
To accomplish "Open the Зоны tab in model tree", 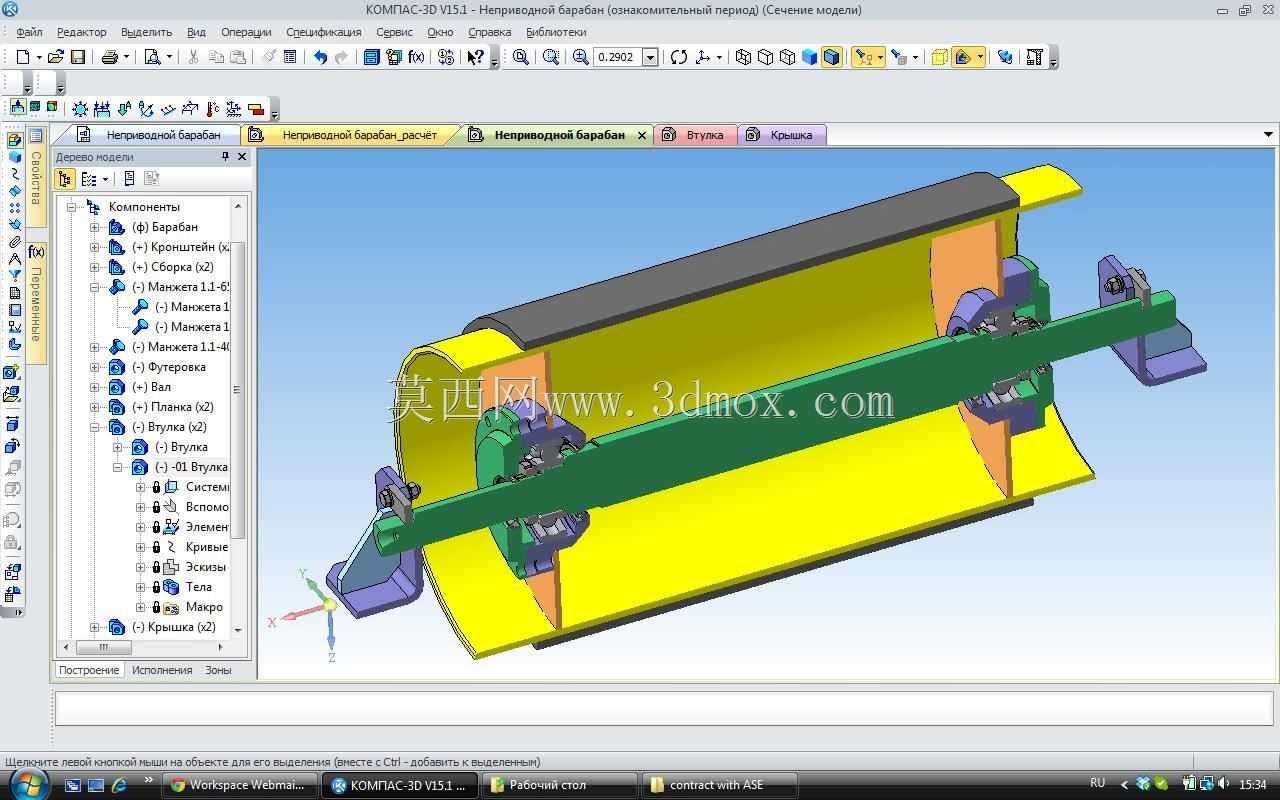I will [x=218, y=670].
